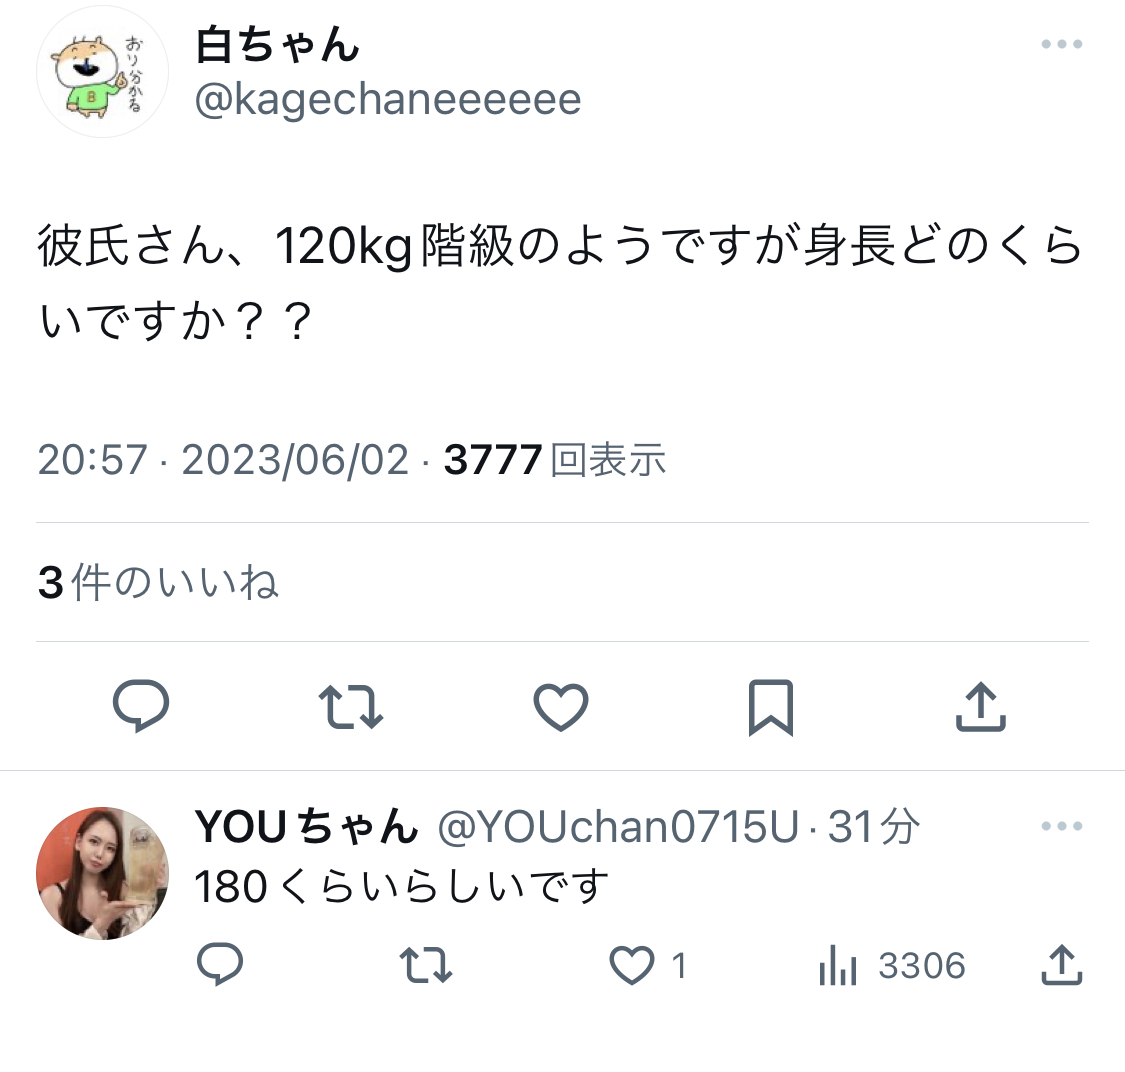Open the @kagechaneeeeee handle
The image size is (1125, 1072).
(x=388, y=100)
